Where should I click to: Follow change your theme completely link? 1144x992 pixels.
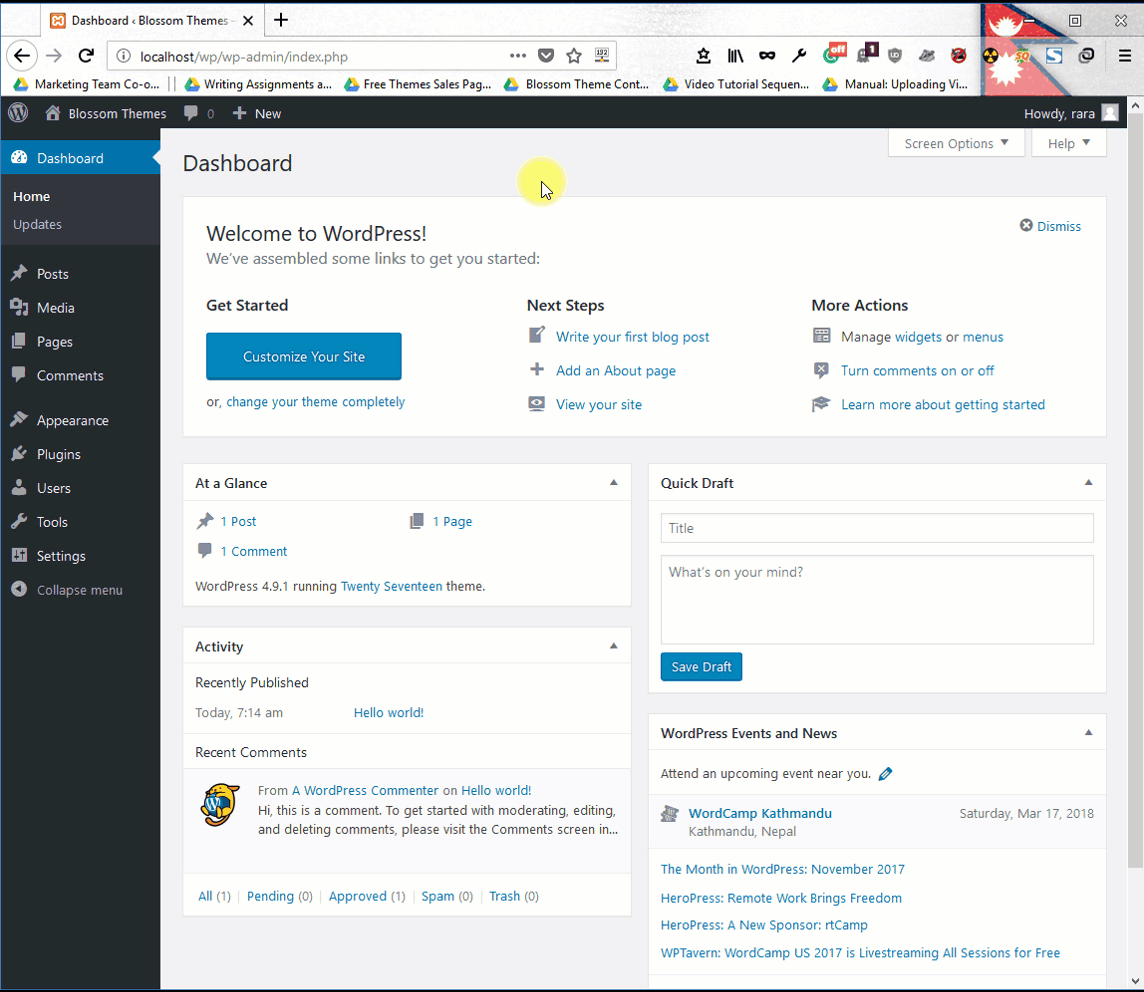315,402
